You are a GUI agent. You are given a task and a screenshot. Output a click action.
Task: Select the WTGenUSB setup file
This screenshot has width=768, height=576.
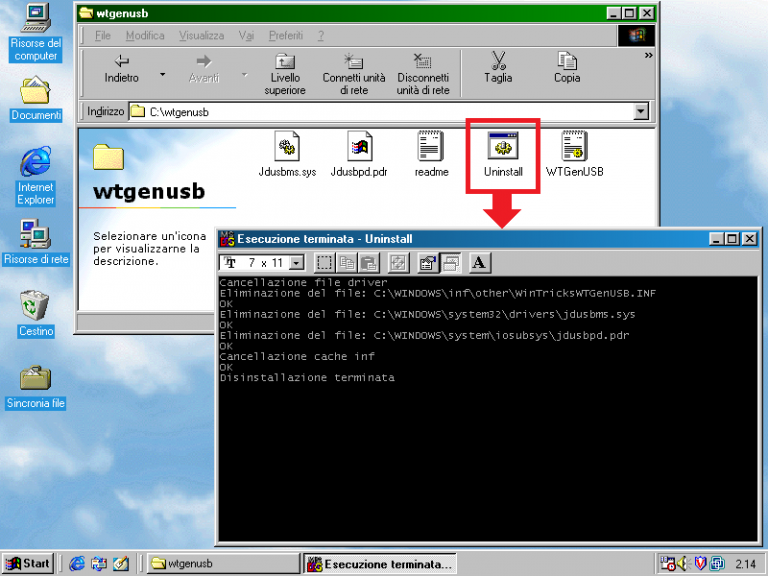click(575, 154)
